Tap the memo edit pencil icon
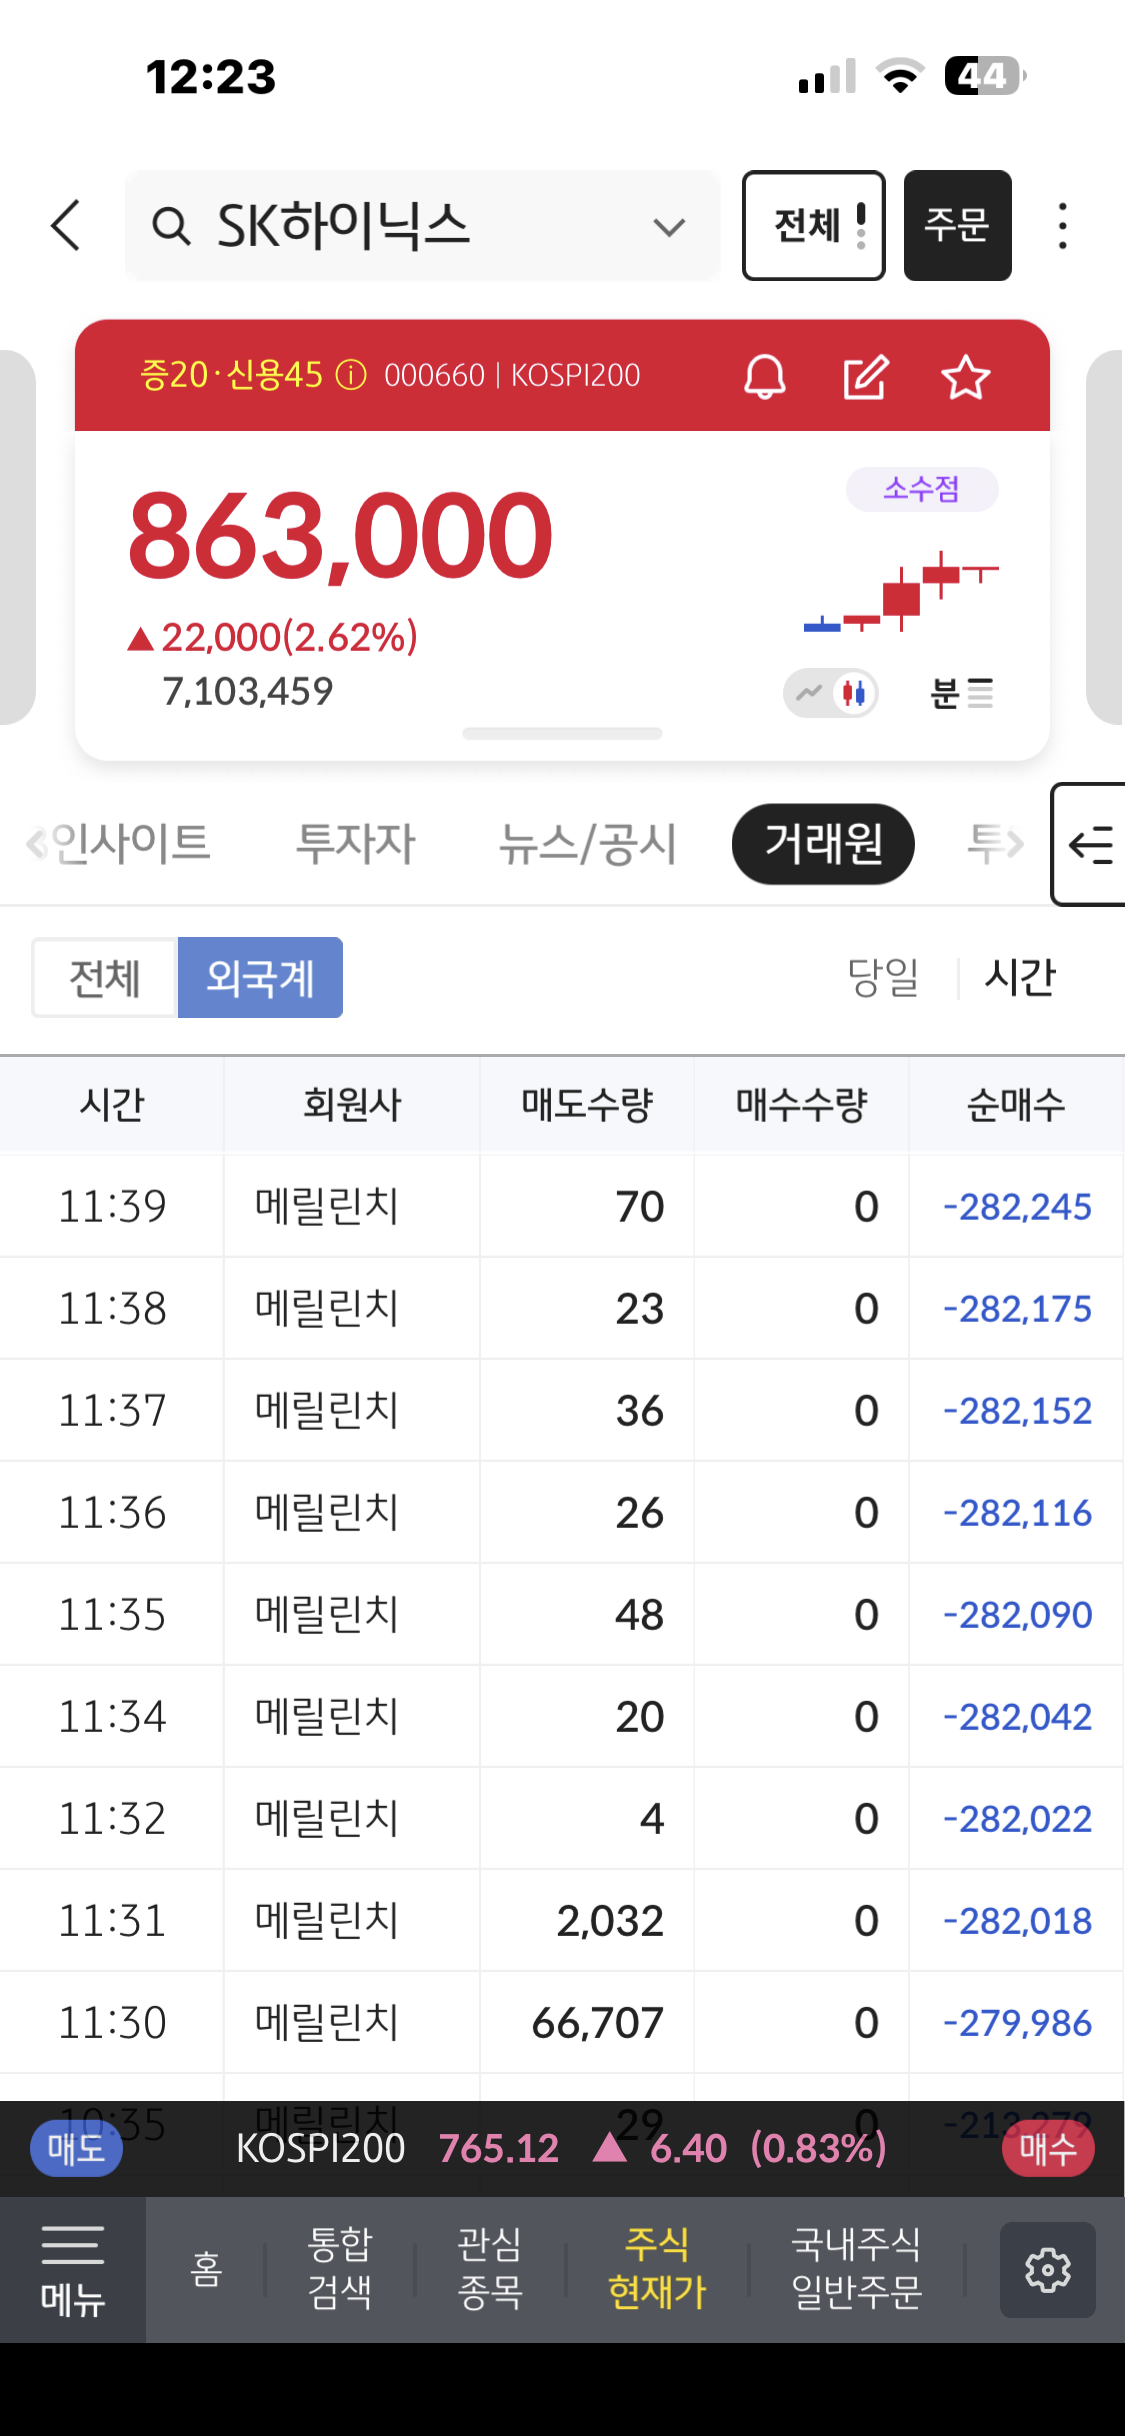This screenshot has height=2436, width=1125. click(x=865, y=377)
